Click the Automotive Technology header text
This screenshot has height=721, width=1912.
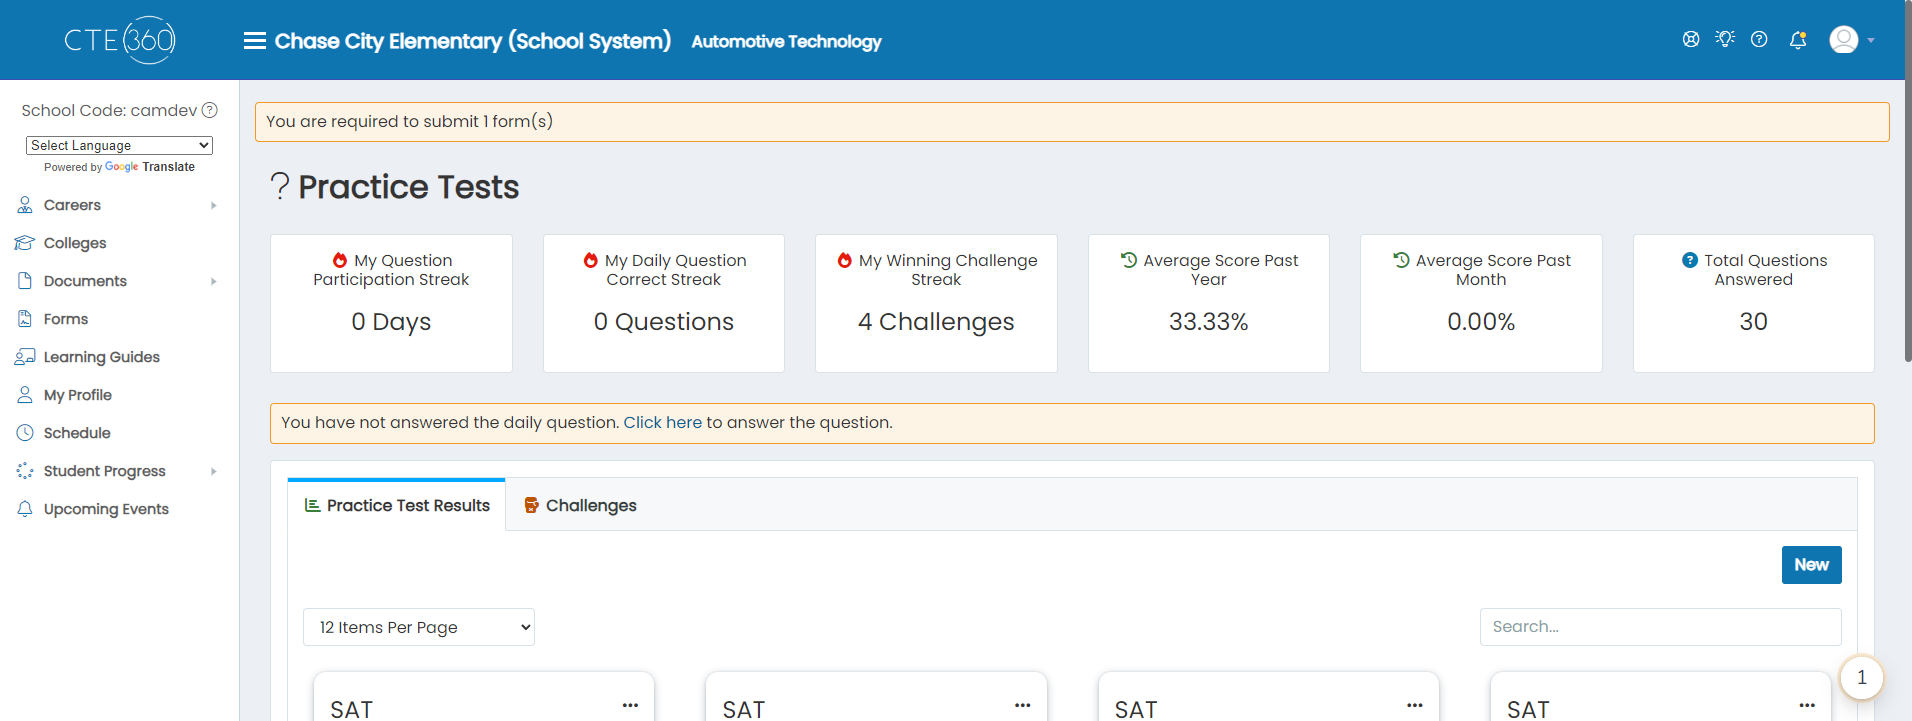786,42
